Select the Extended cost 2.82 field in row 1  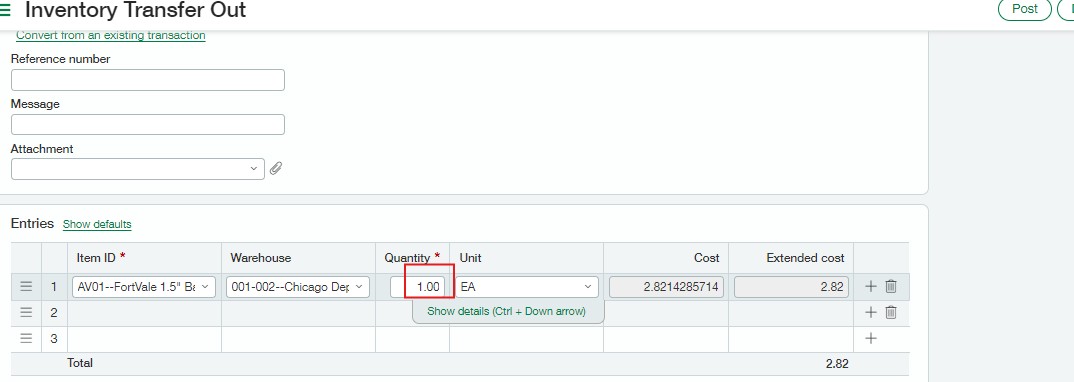(x=791, y=287)
